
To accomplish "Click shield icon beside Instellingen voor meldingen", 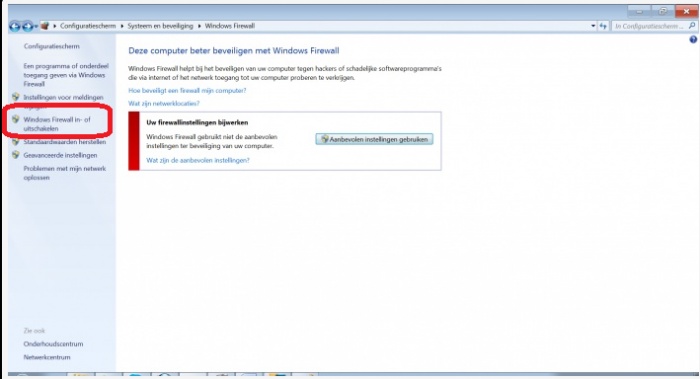I will coord(16,97).
